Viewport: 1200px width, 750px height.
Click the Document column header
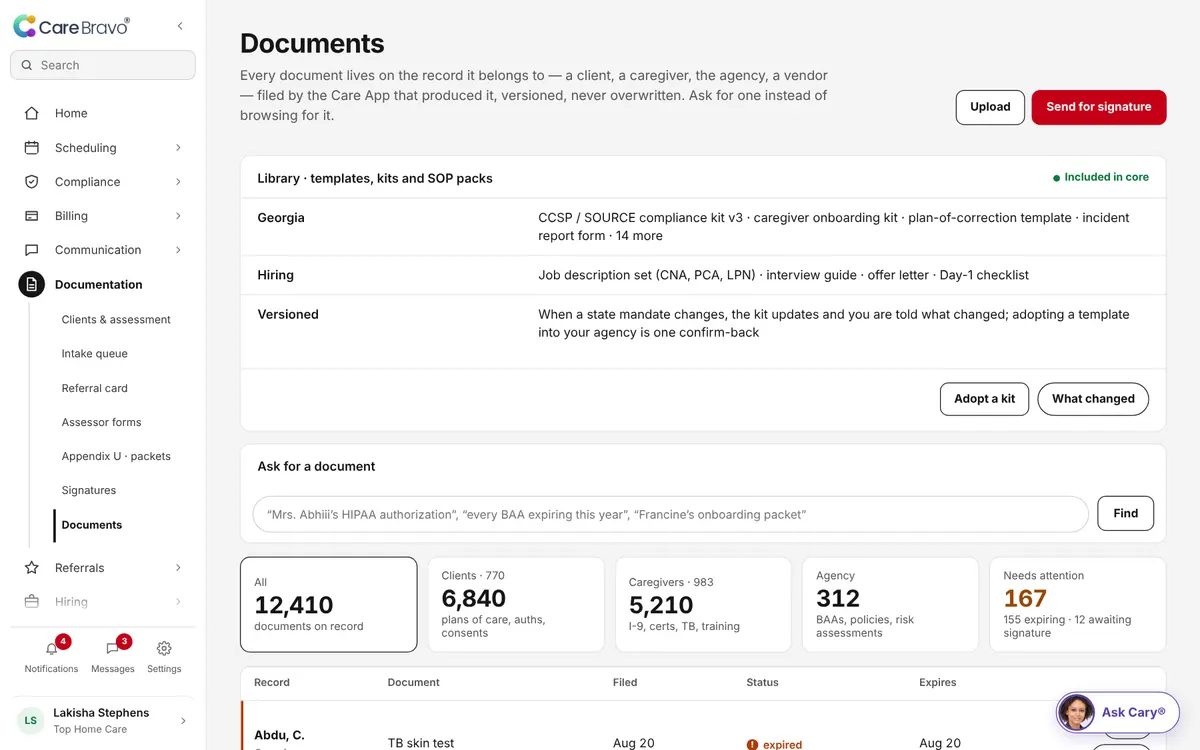pos(414,682)
